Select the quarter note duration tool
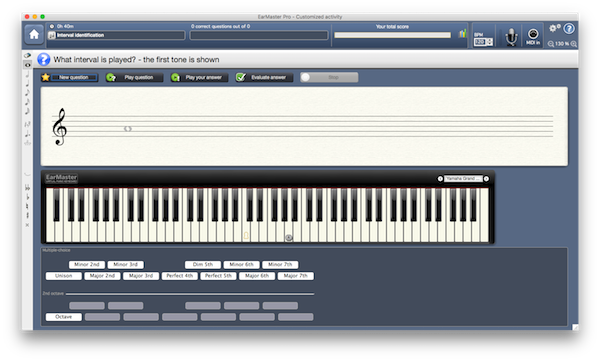Viewport: 600px width, 361px height. click(28, 83)
